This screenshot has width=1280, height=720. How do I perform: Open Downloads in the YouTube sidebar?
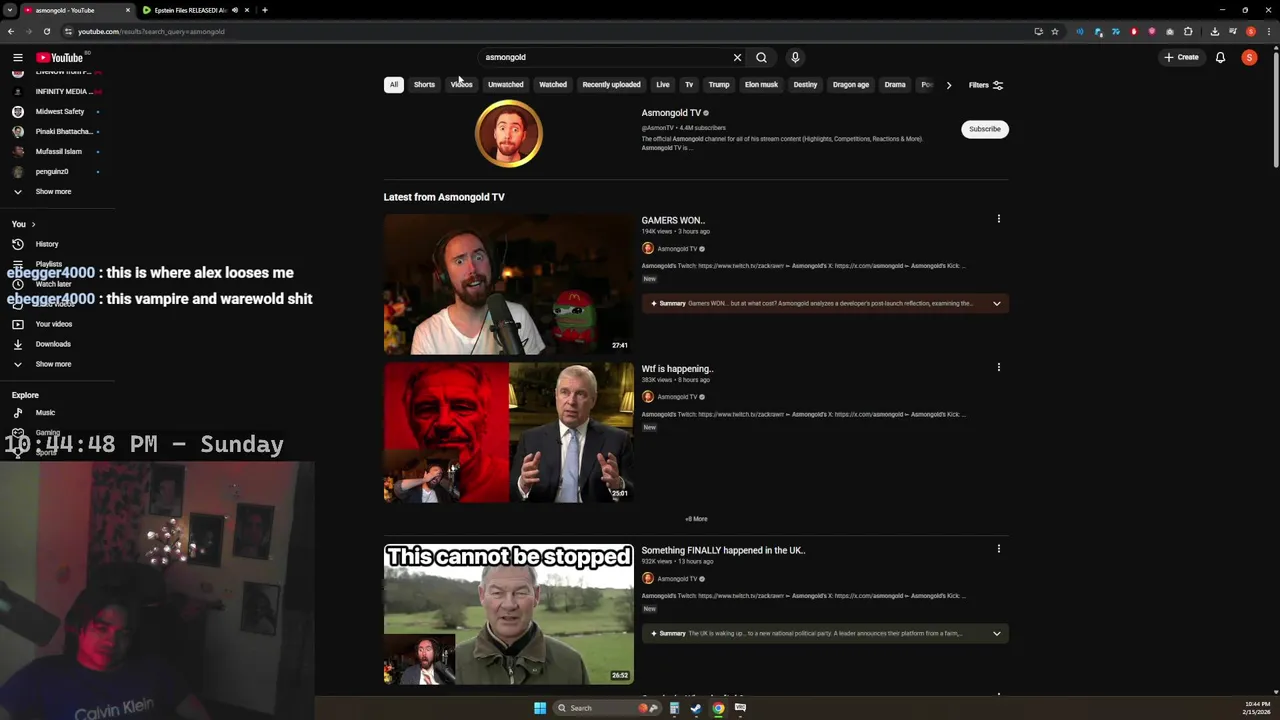[53, 344]
